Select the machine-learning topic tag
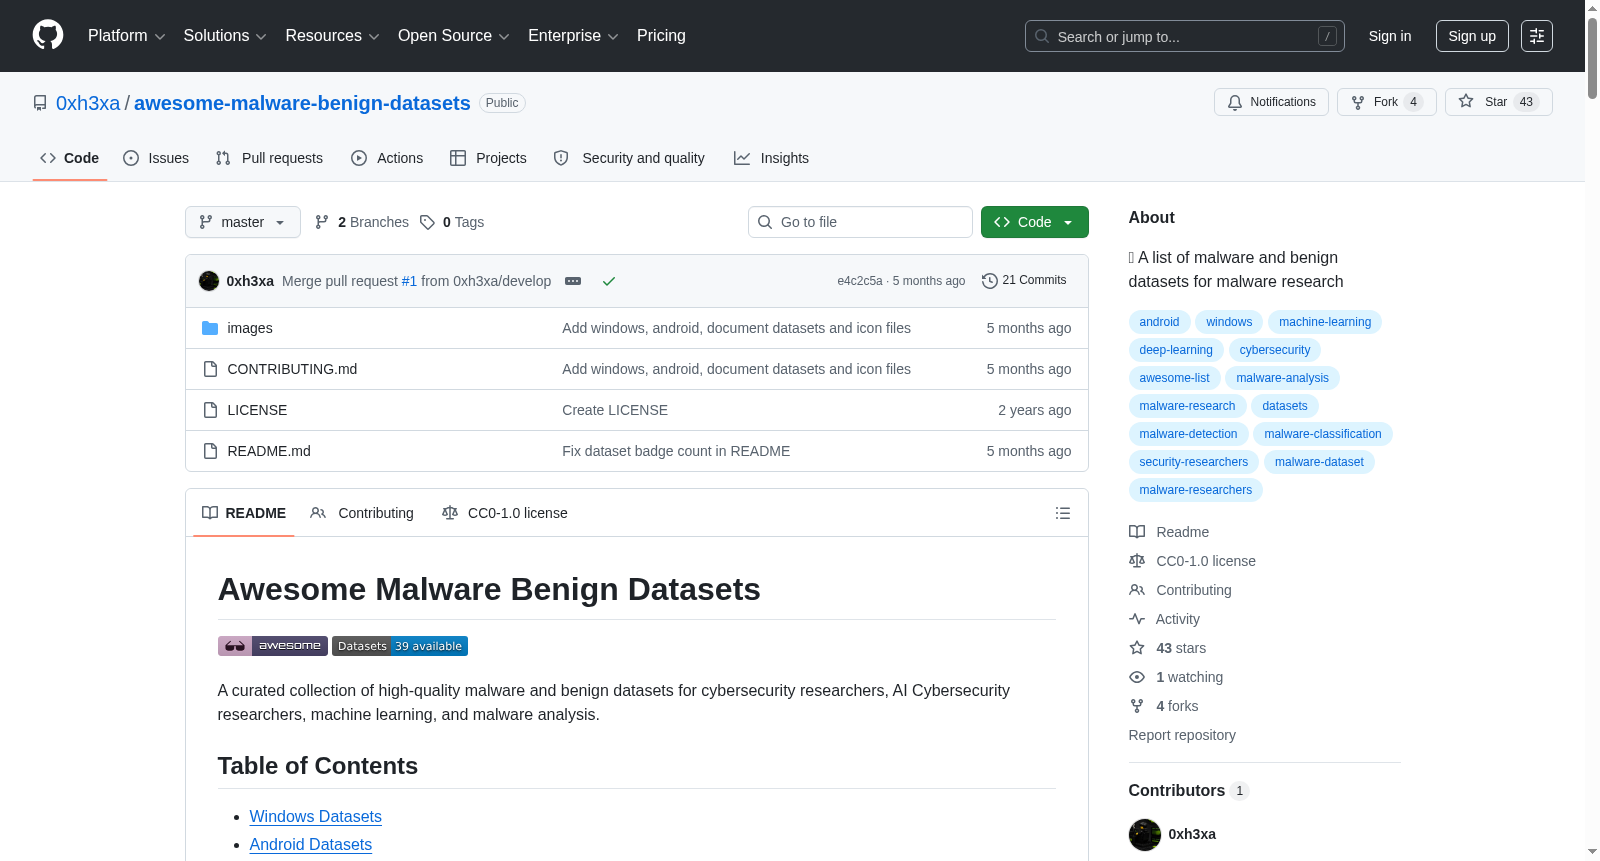The image size is (1600, 861). [x=1325, y=322]
